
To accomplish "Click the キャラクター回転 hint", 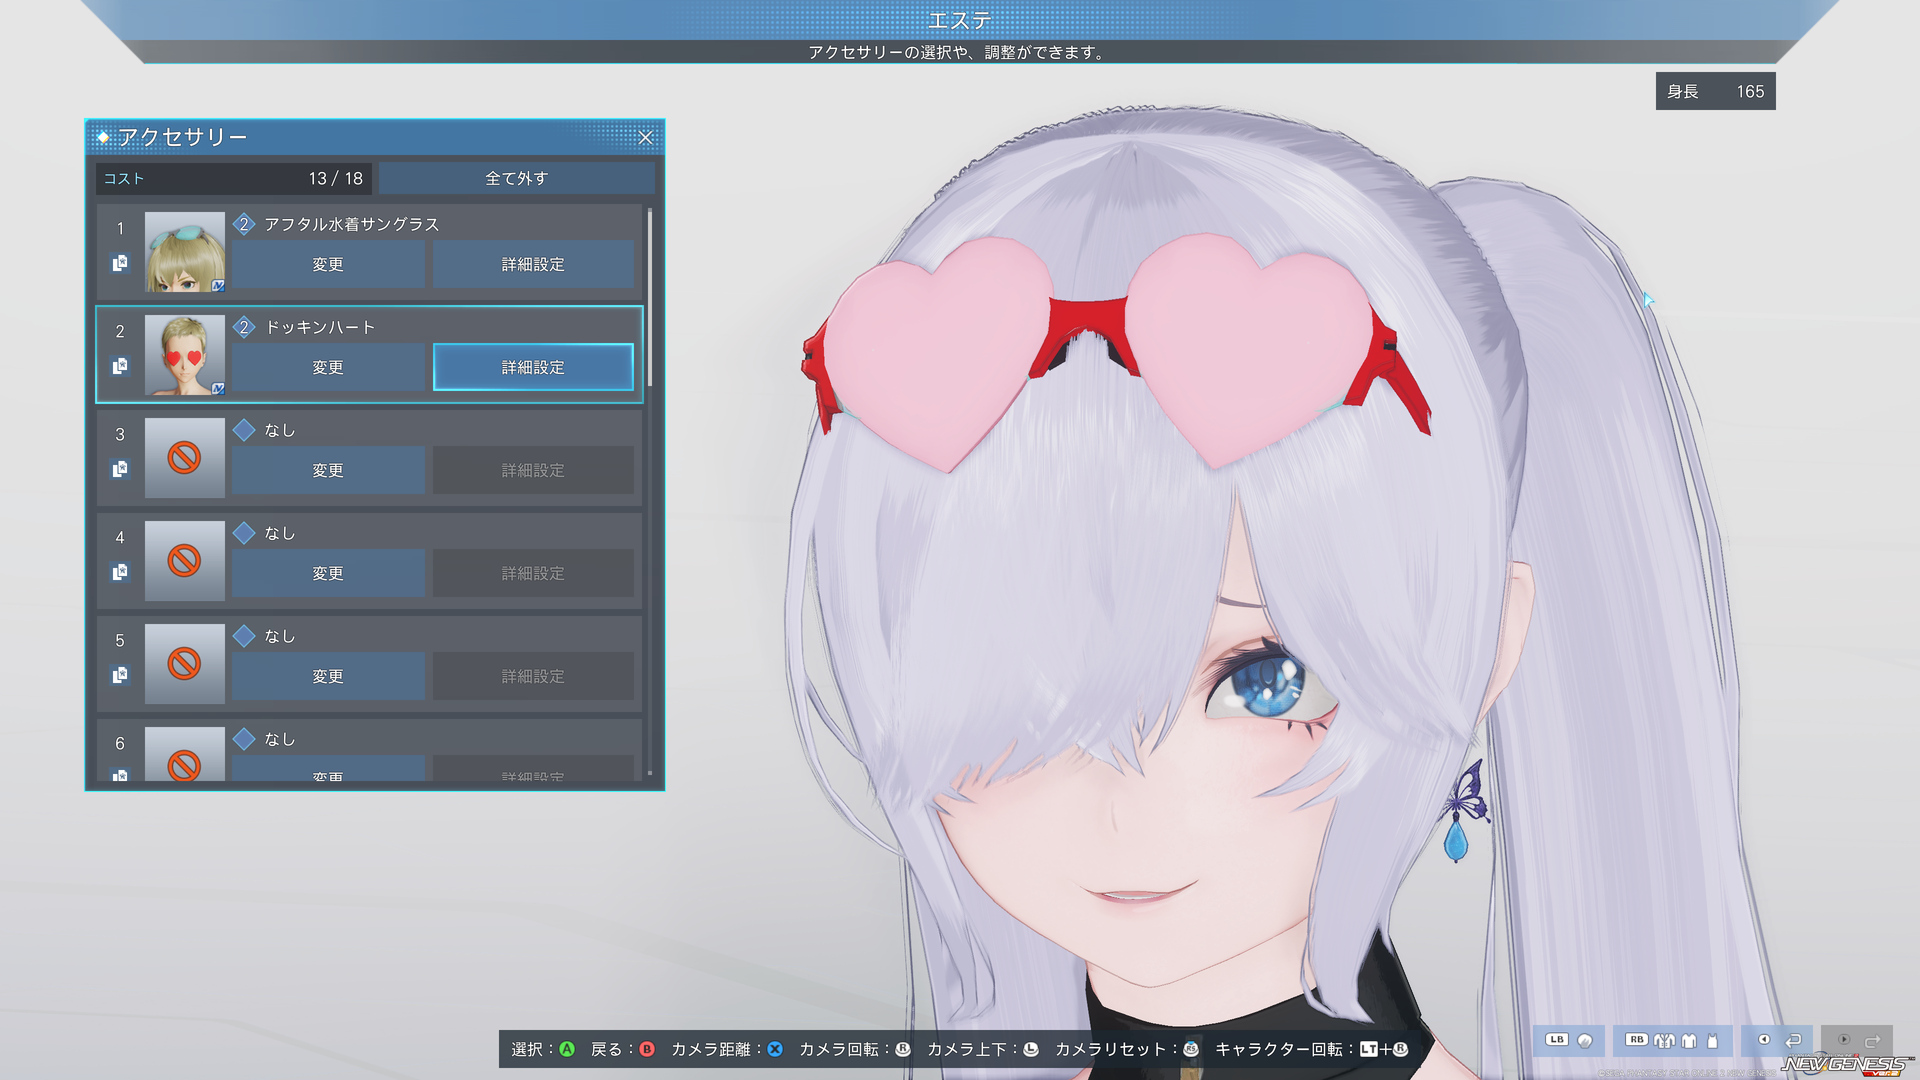I will [1312, 1049].
